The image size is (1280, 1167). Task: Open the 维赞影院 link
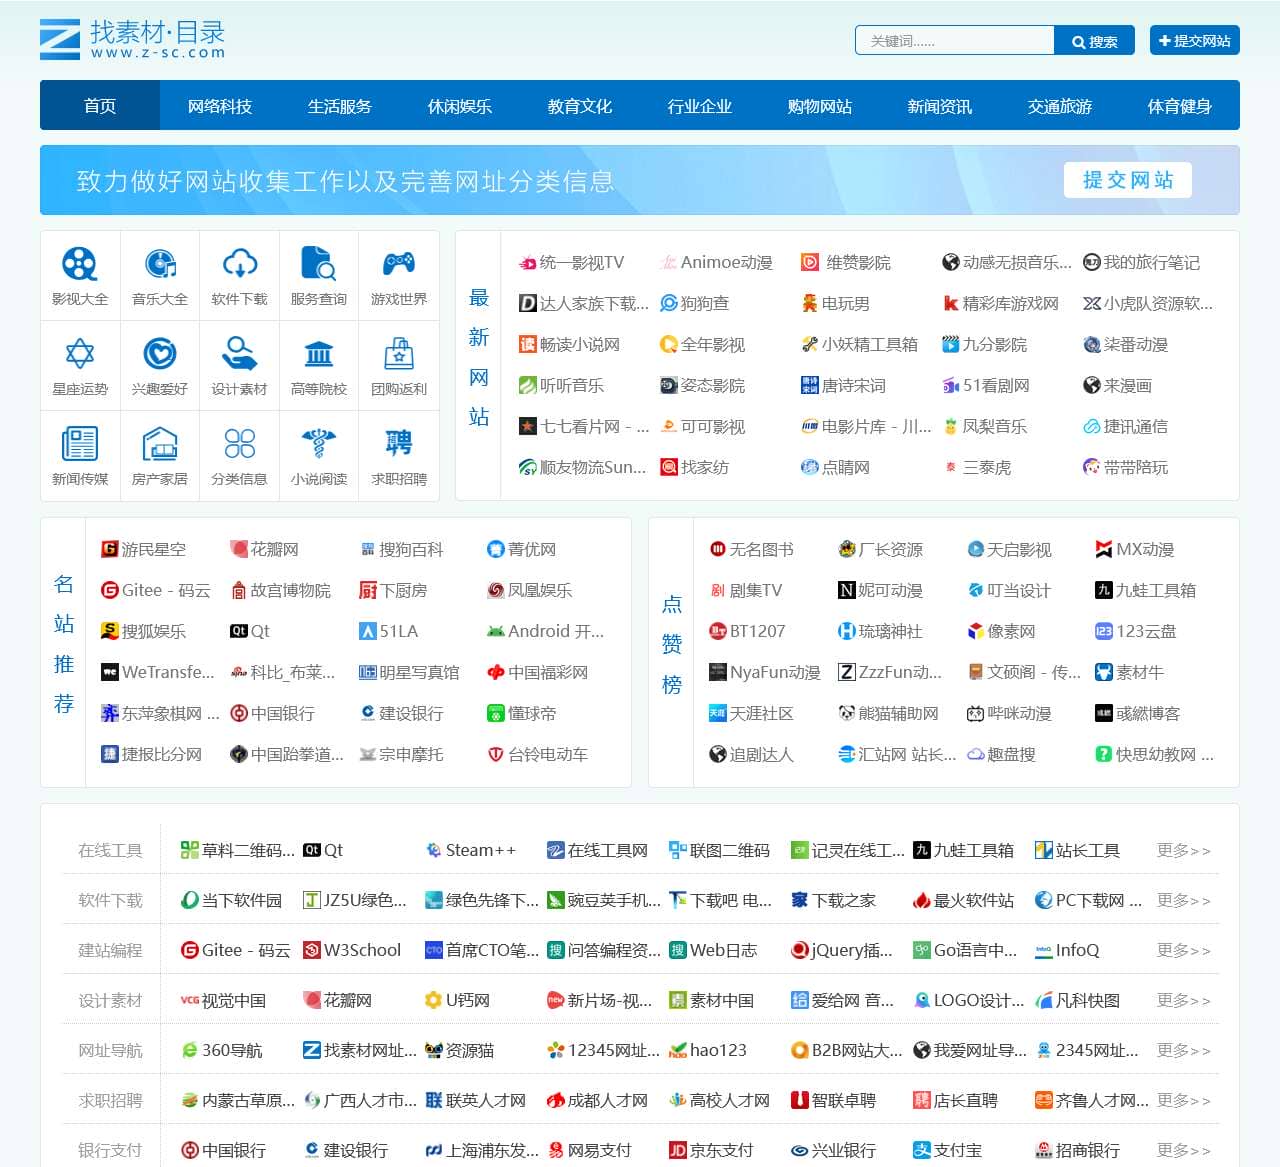point(858,263)
